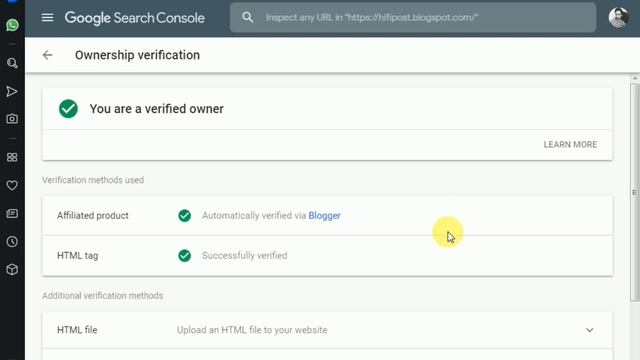Open the news feed sidebar icon
The height and width of the screenshot is (360, 640).
[x=12, y=213]
